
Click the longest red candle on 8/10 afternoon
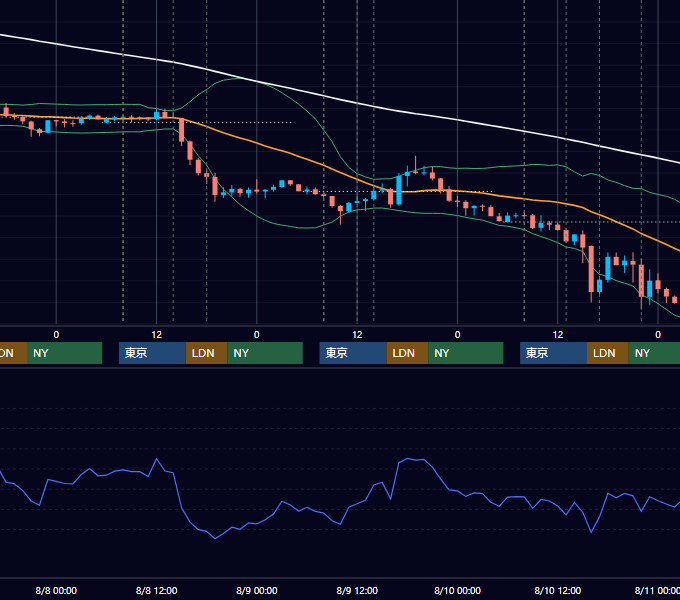coord(591,270)
